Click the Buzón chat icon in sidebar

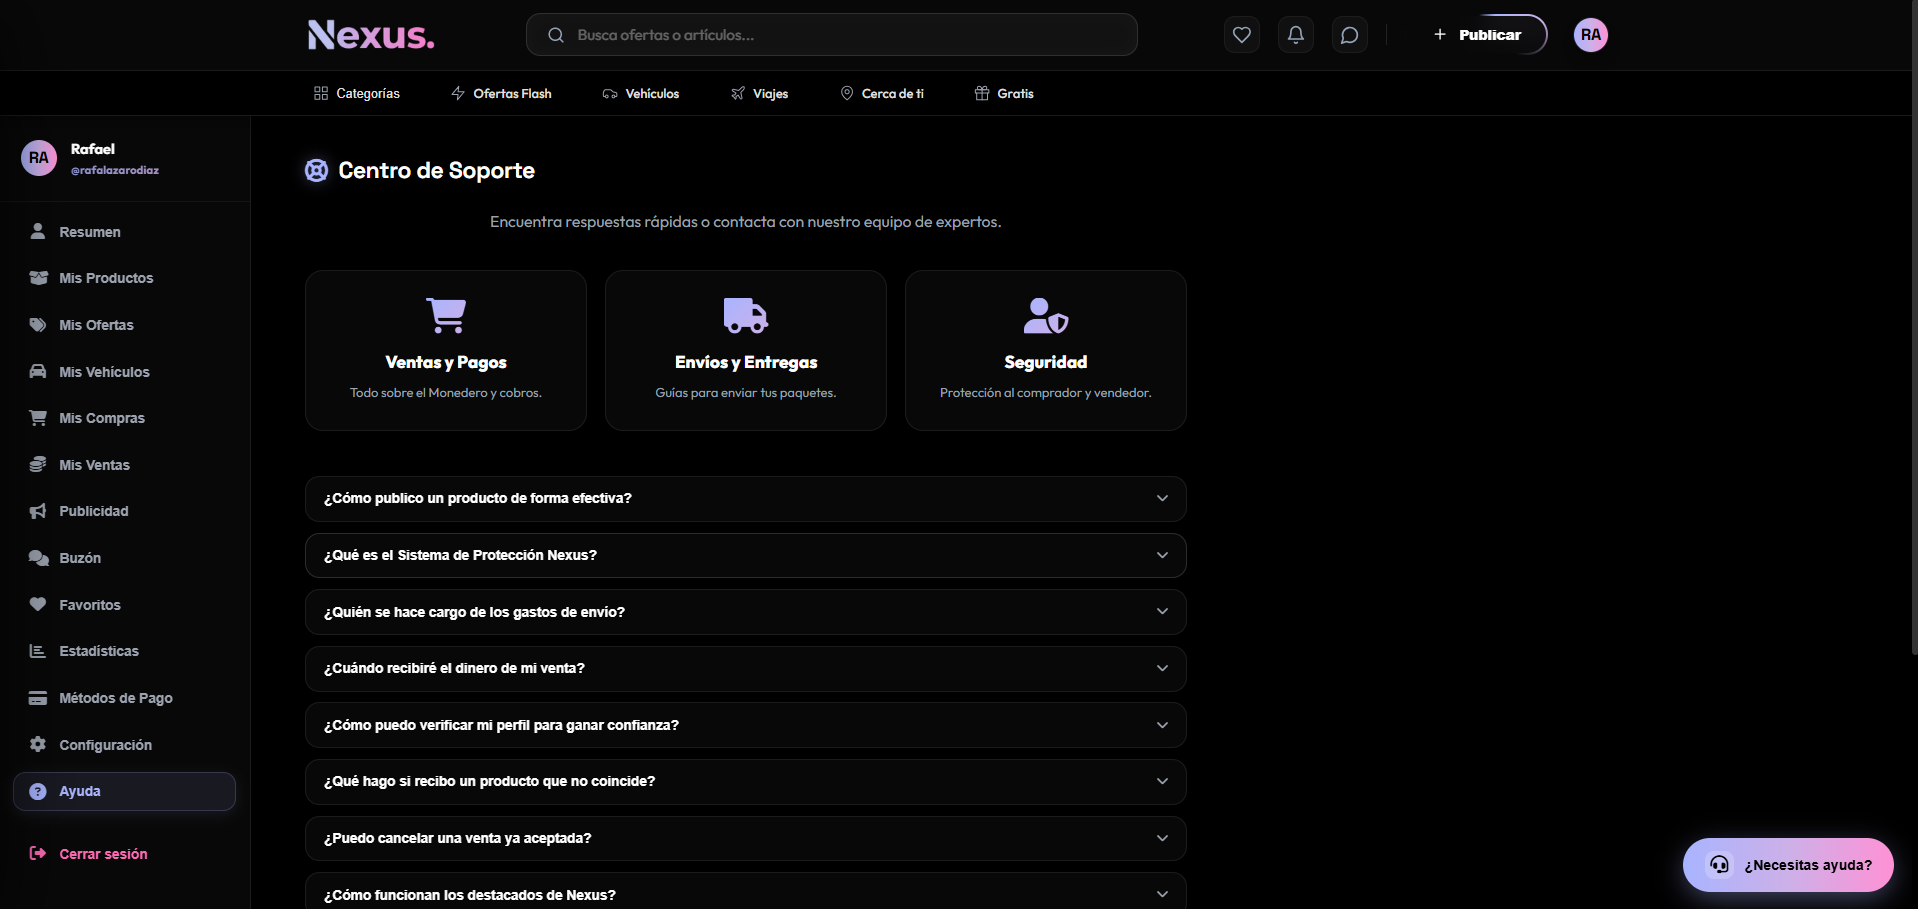[x=38, y=558]
